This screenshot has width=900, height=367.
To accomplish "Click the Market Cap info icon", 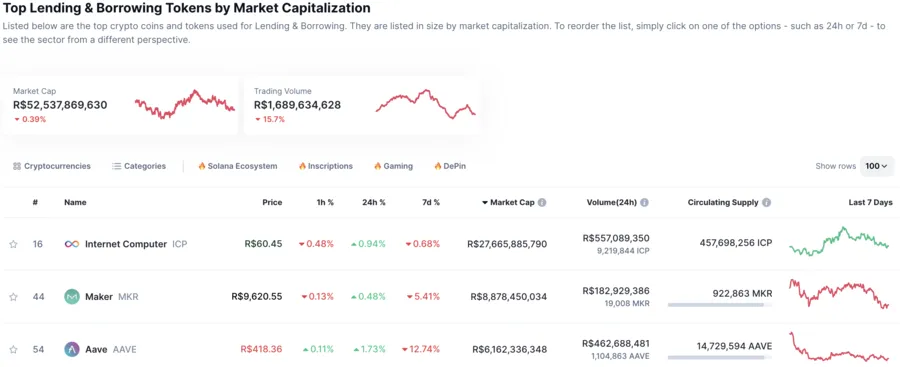I will point(542,203).
